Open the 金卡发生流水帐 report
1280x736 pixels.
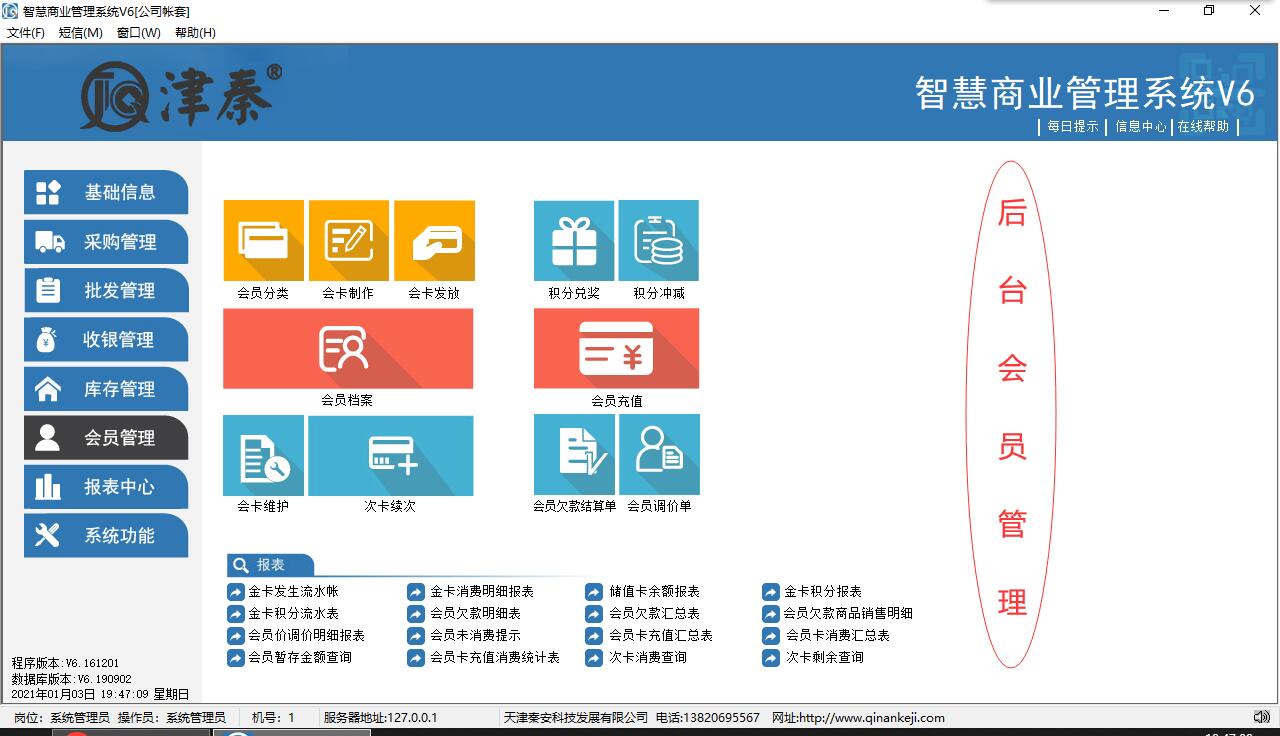pos(293,591)
